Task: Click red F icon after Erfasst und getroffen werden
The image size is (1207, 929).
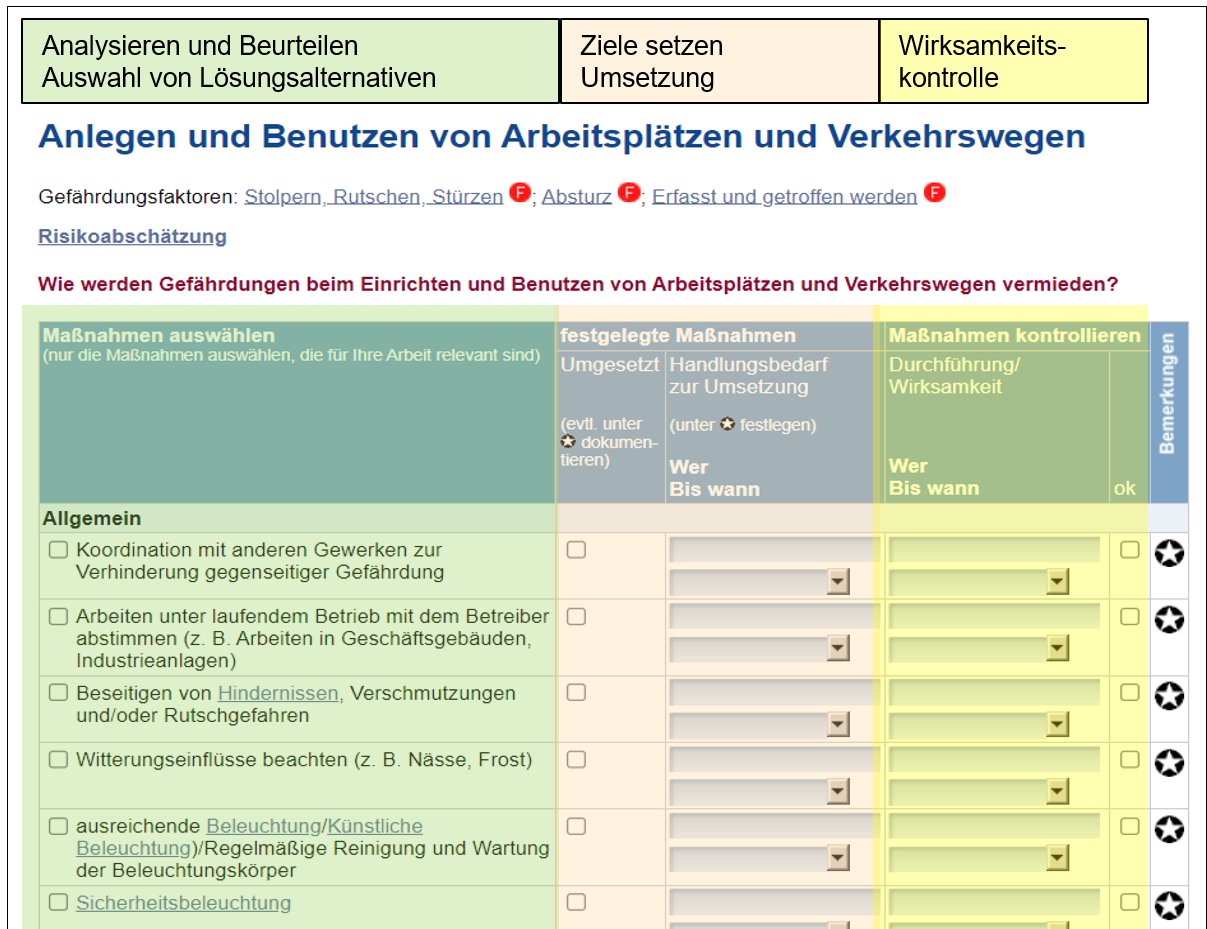Action: [x=934, y=193]
